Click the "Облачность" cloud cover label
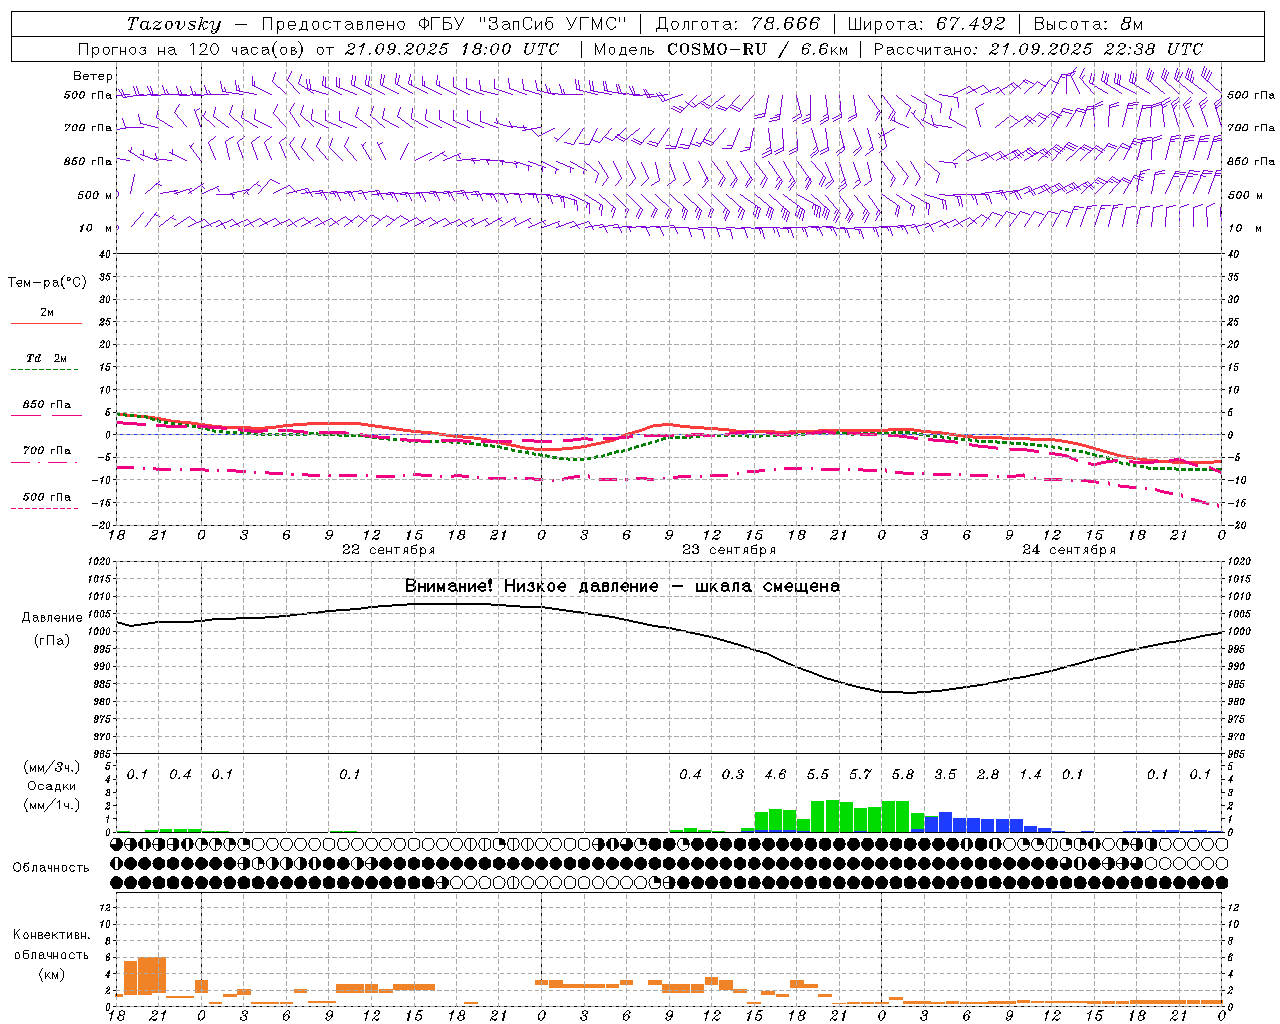This screenshot has width=1280, height=1024. coord(51,868)
